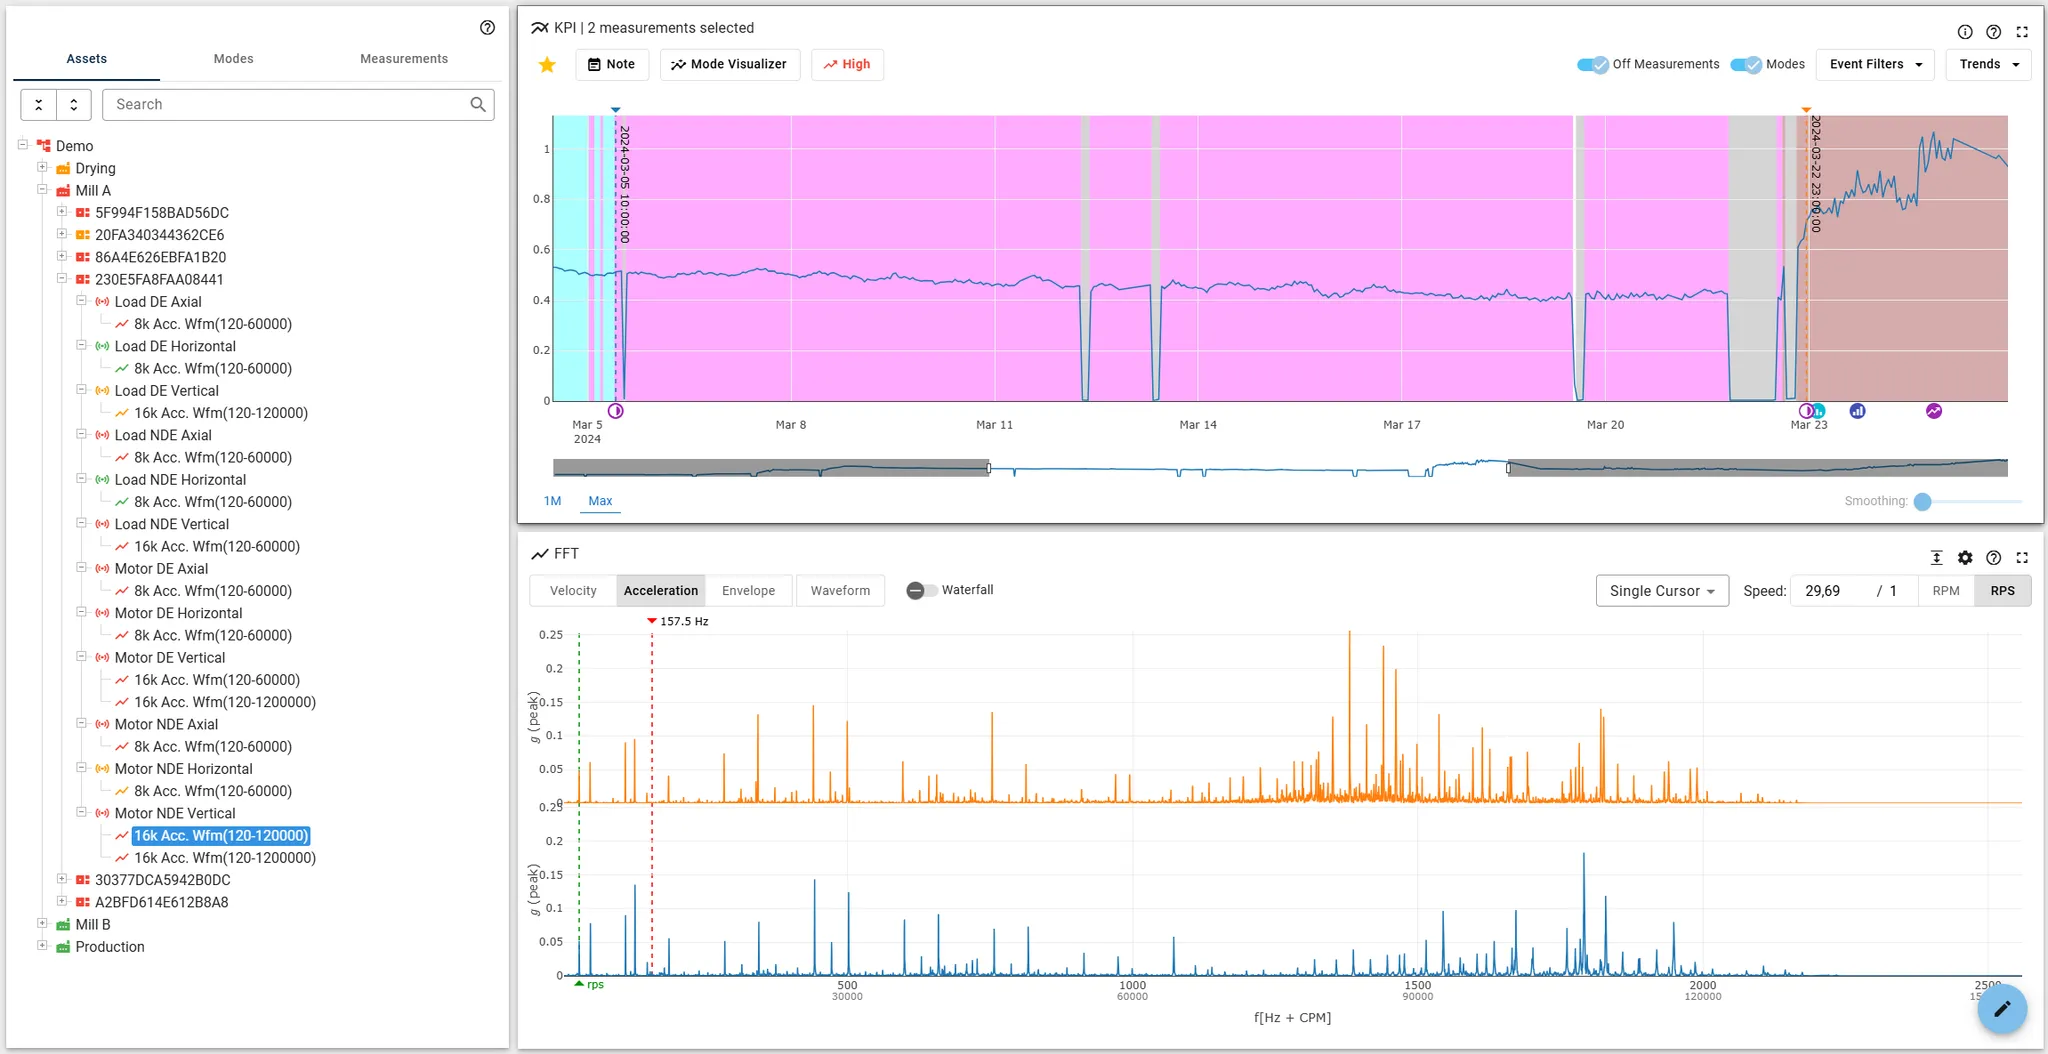Open the Mode Visualizer
Screen dimensions: 2048x1054
pos(730,65)
